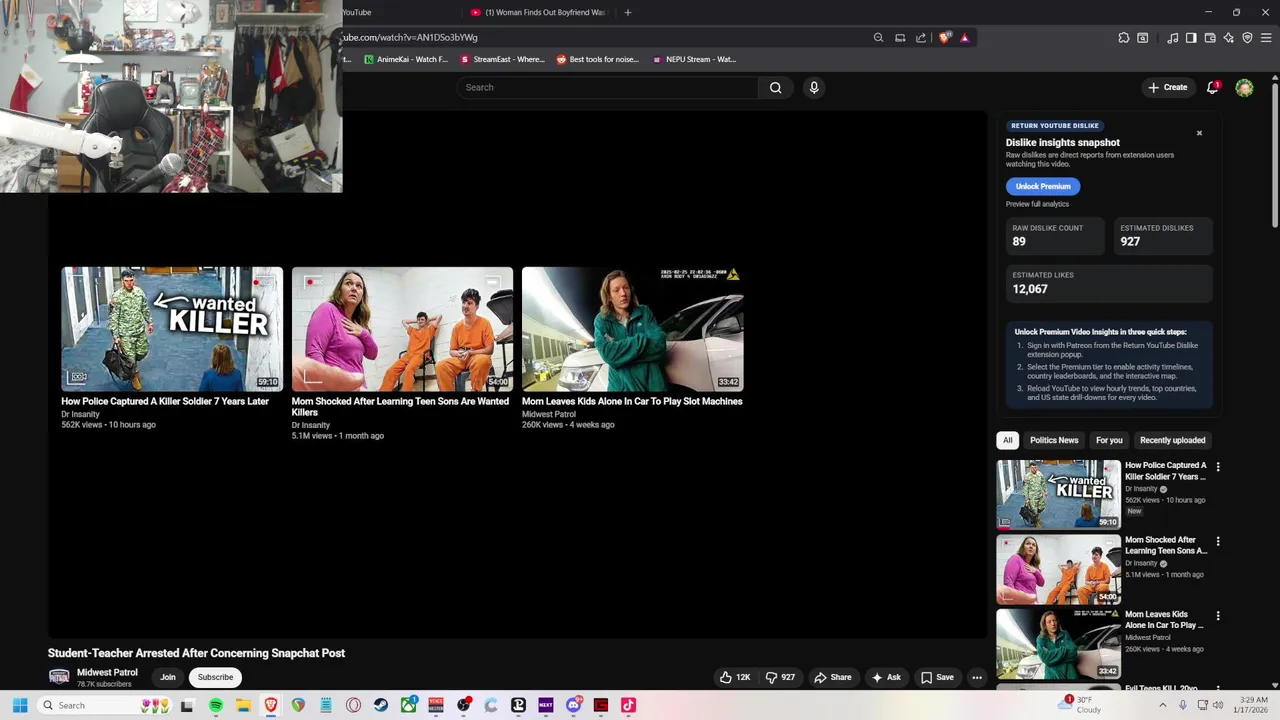
Task: Click address bar share icon
Action: [x=921, y=38]
